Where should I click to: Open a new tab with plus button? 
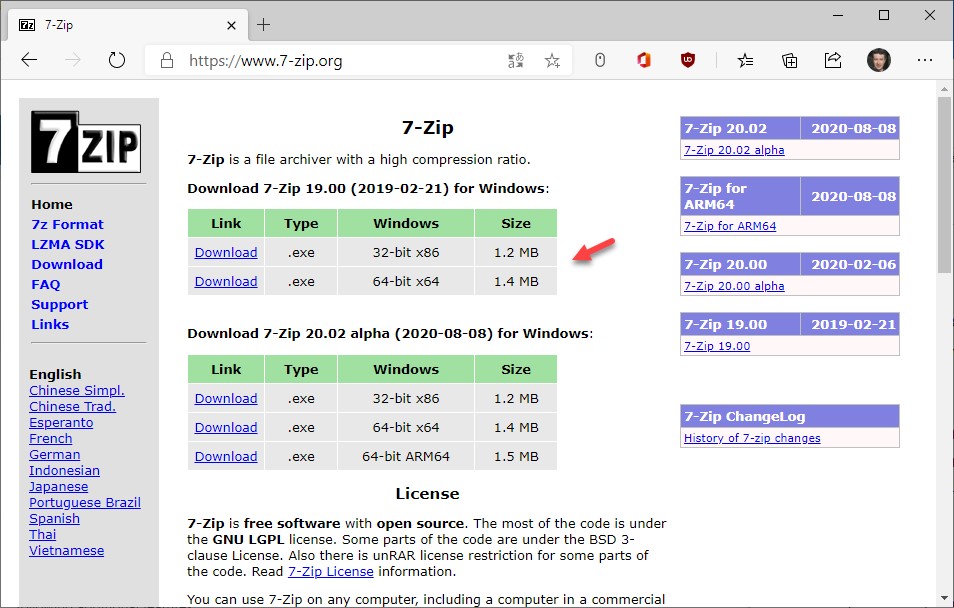click(x=264, y=24)
